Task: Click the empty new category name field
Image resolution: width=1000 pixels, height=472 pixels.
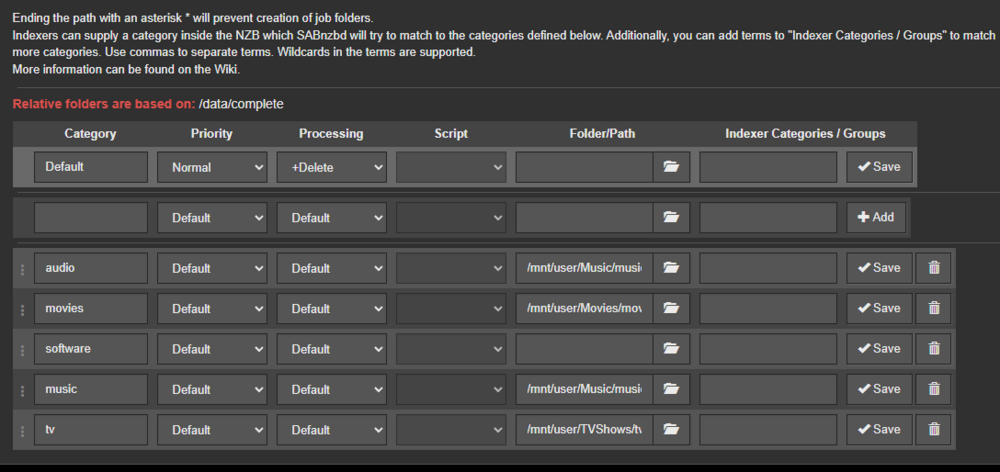Action: pos(91,218)
